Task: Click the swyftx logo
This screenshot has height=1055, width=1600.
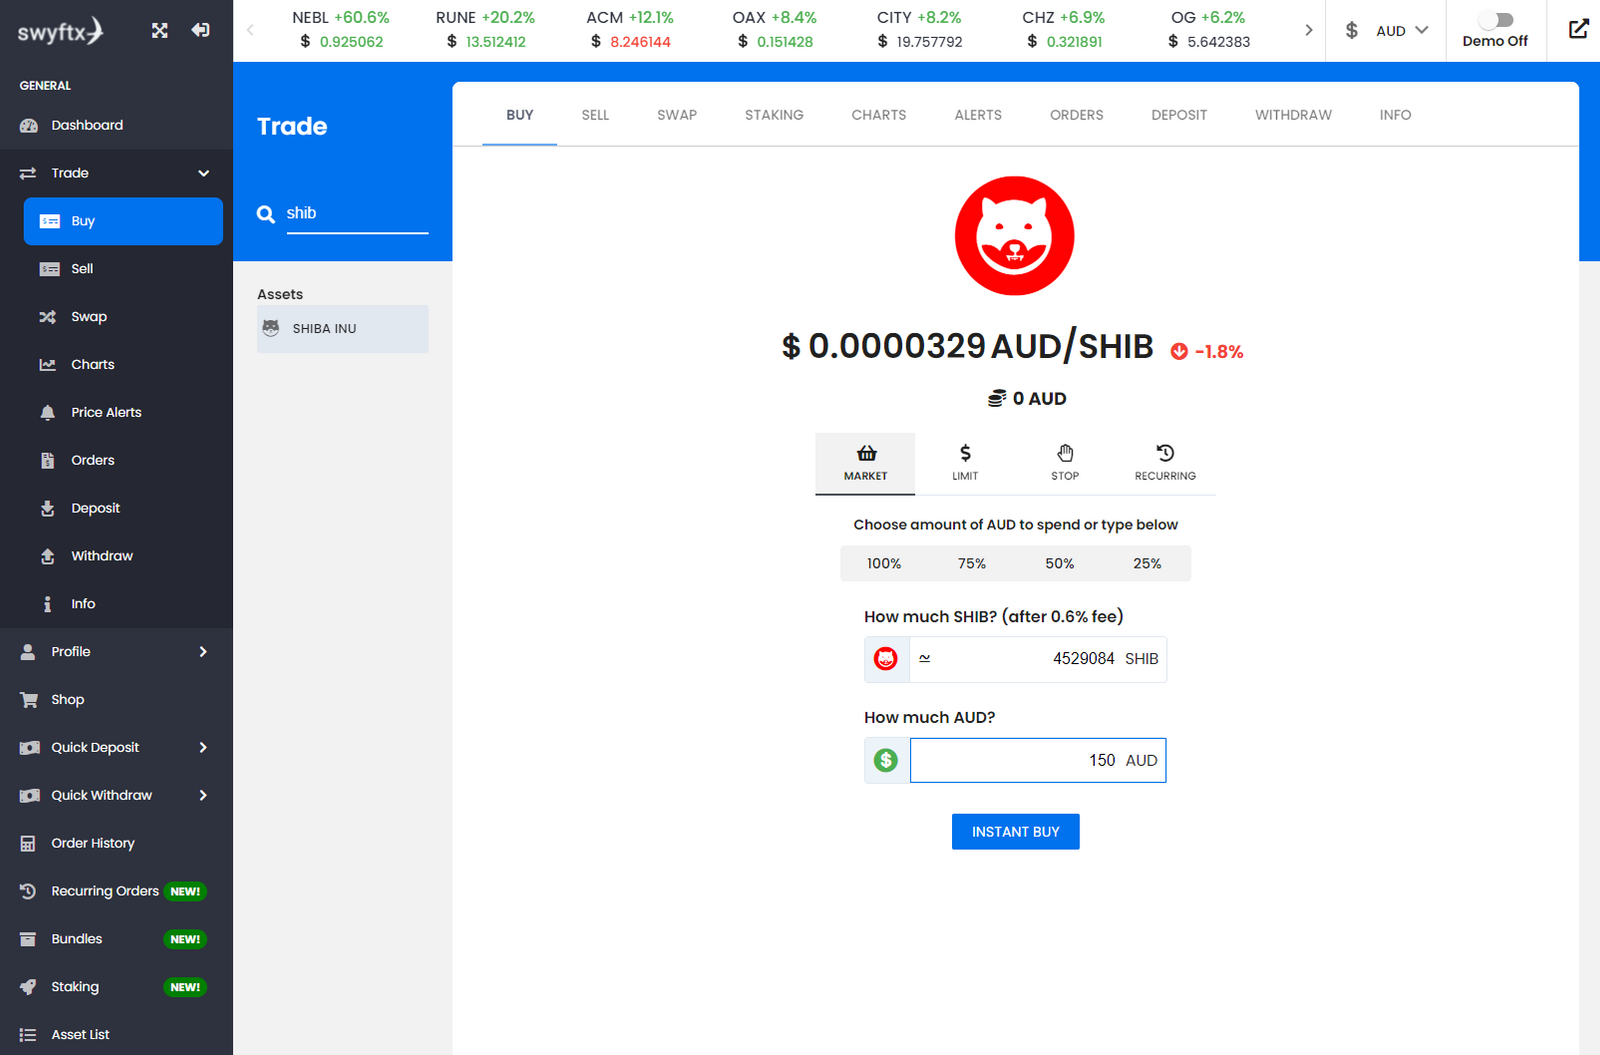Action: pos(60,32)
